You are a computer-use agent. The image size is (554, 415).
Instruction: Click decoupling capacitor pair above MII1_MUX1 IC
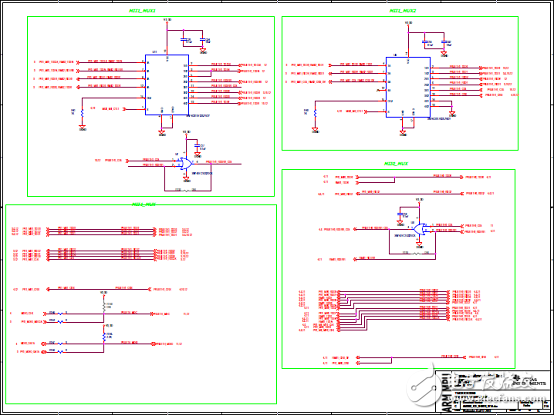coord(193,40)
